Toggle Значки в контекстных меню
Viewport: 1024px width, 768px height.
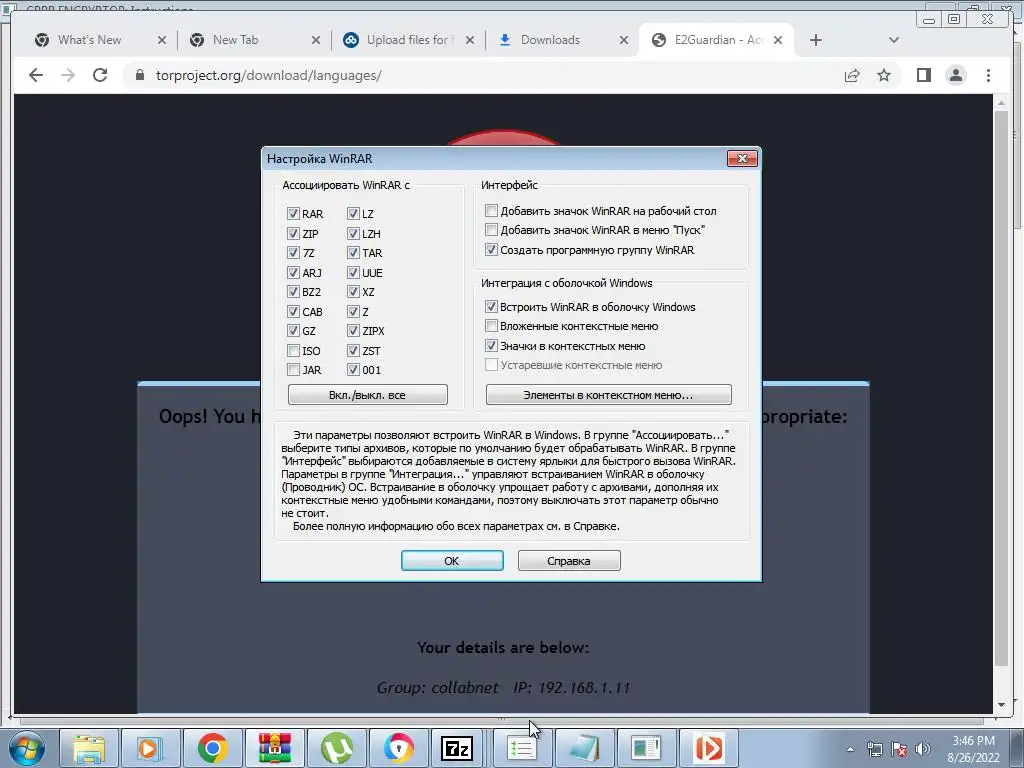point(491,345)
